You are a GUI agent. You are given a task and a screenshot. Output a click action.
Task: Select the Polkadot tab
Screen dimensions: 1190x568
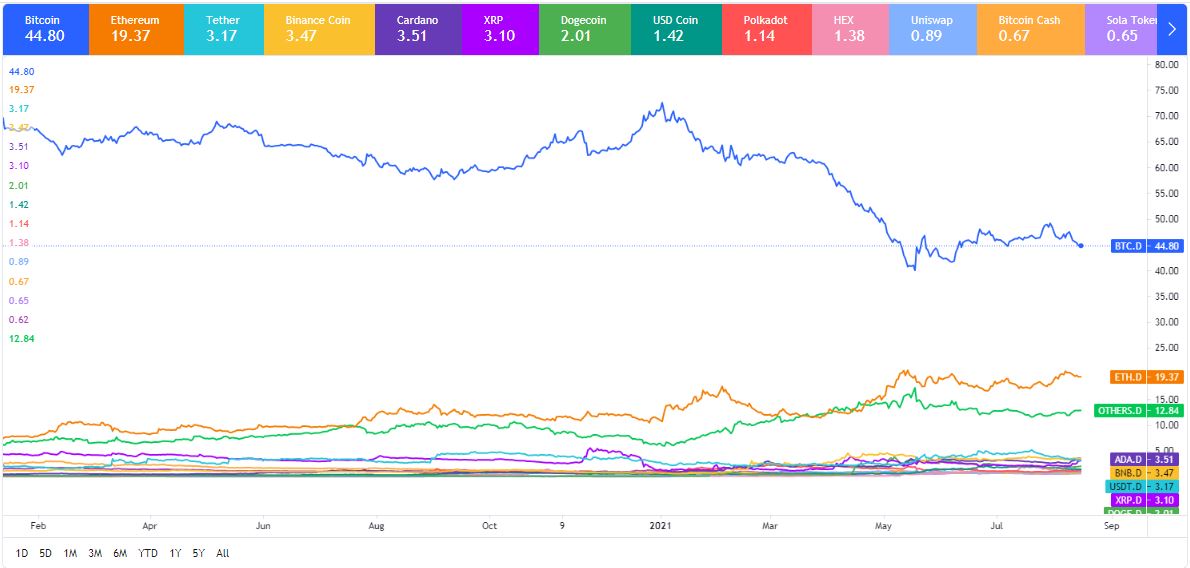pyautogui.click(x=767, y=28)
